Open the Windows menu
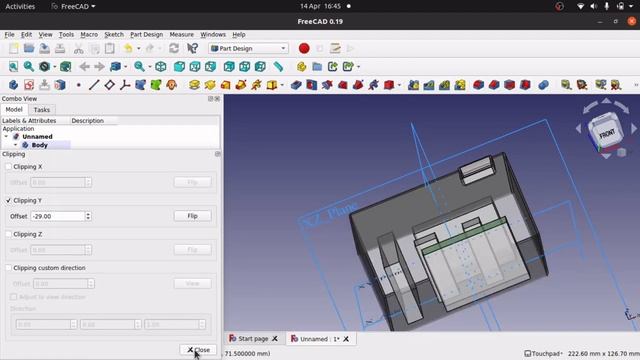The height and width of the screenshot is (360, 640). tap(213, 35)
